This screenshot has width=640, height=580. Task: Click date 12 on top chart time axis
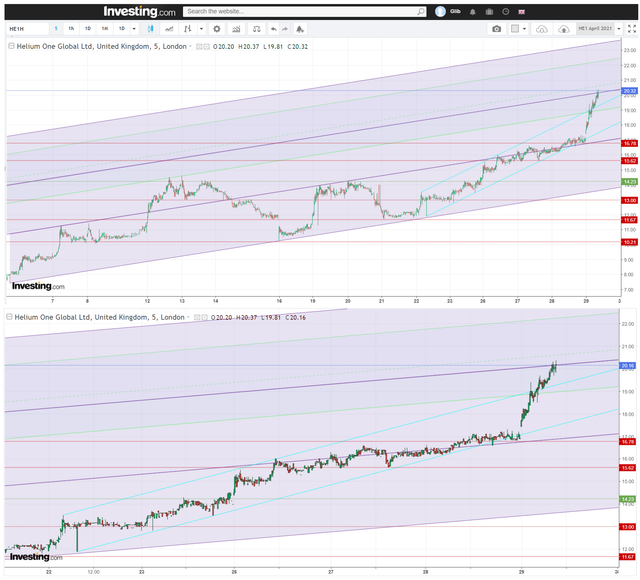(147, 301)
